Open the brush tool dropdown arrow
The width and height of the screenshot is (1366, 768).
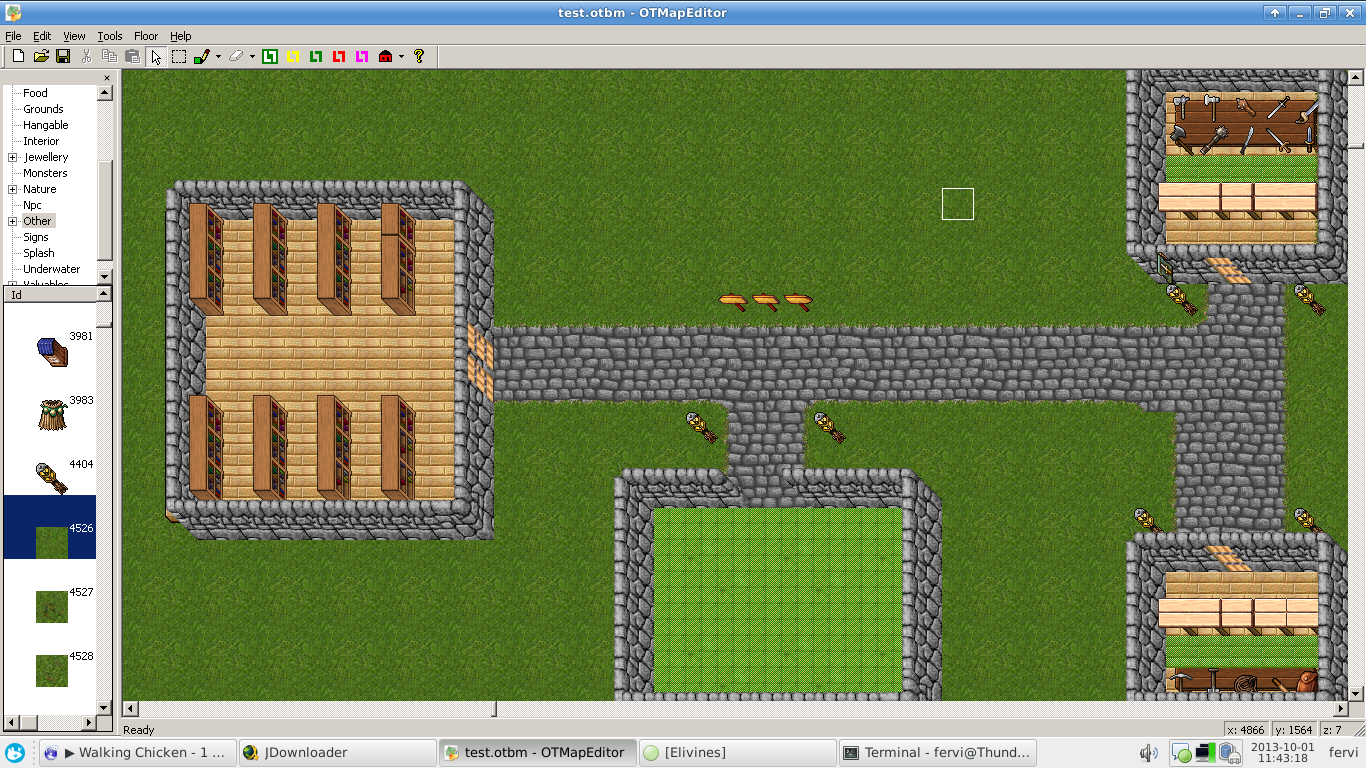(218, 57)
